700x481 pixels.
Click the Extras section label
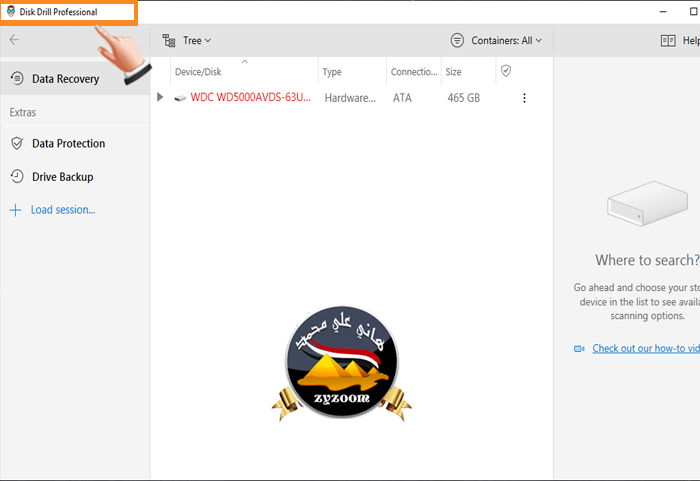[23, 112]
